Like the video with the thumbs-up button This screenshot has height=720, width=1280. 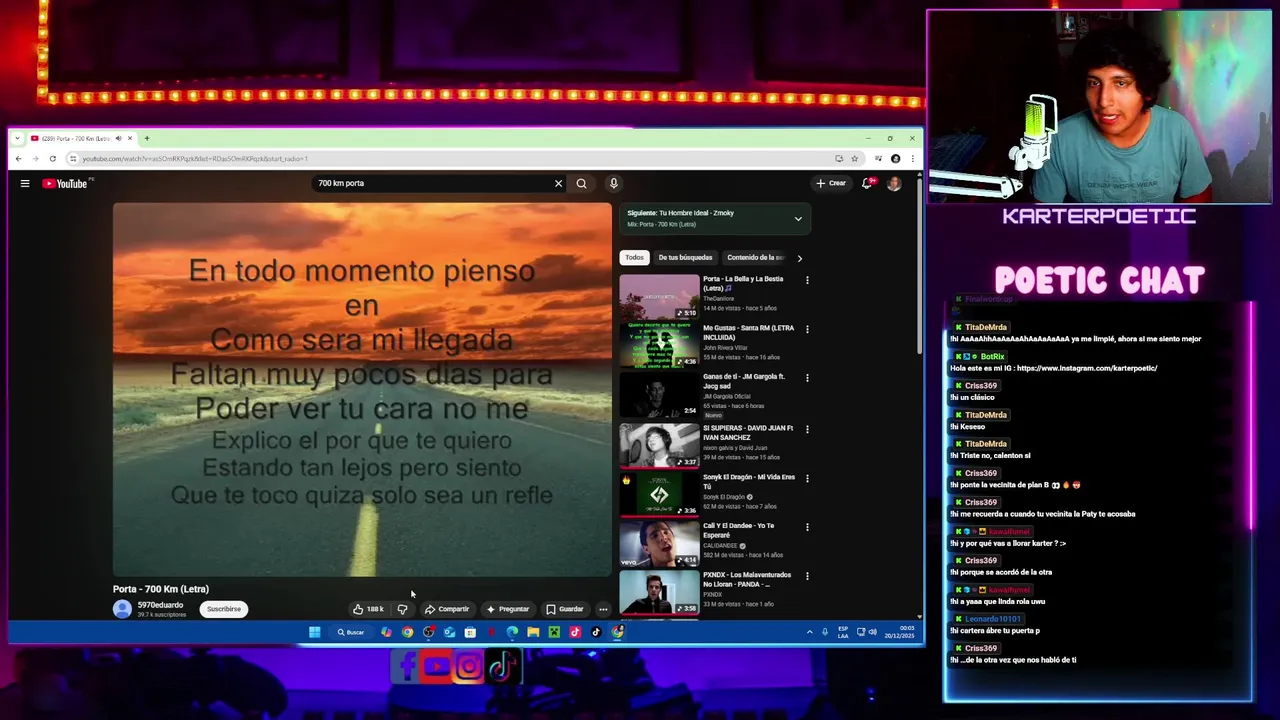click(x=368, y=609)
